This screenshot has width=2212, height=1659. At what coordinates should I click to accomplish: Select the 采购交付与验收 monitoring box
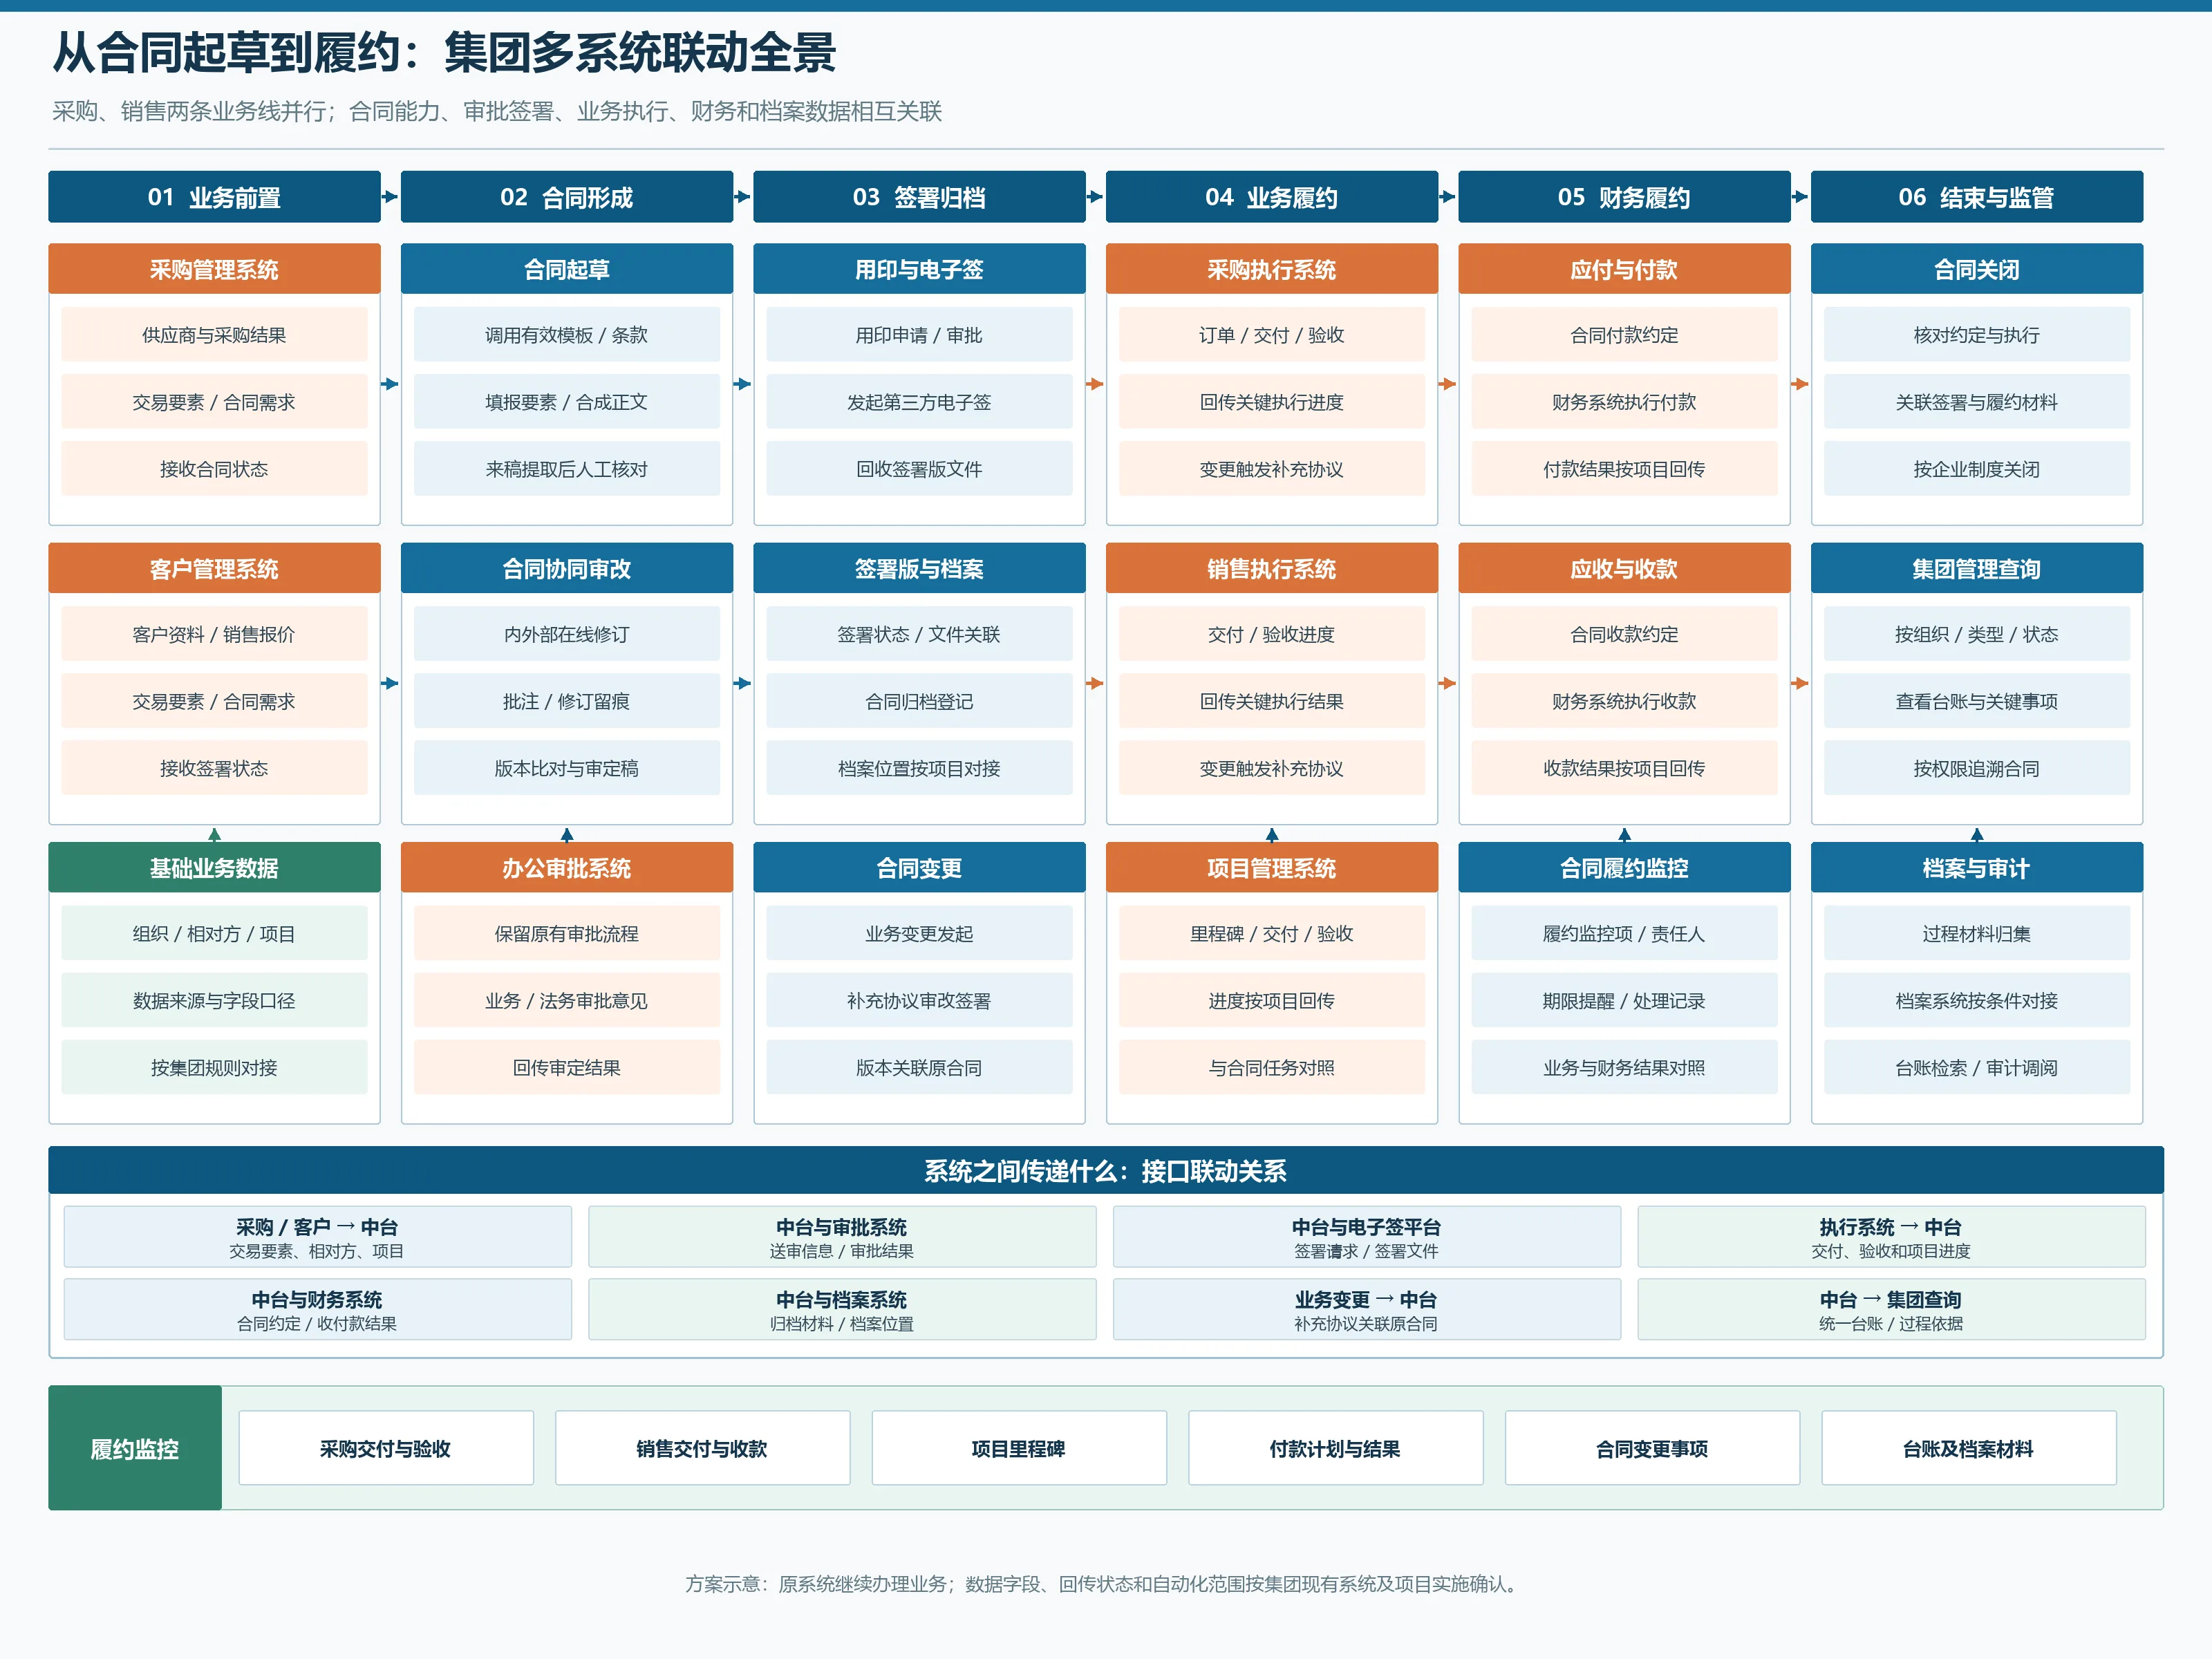tap(386, 1448)
